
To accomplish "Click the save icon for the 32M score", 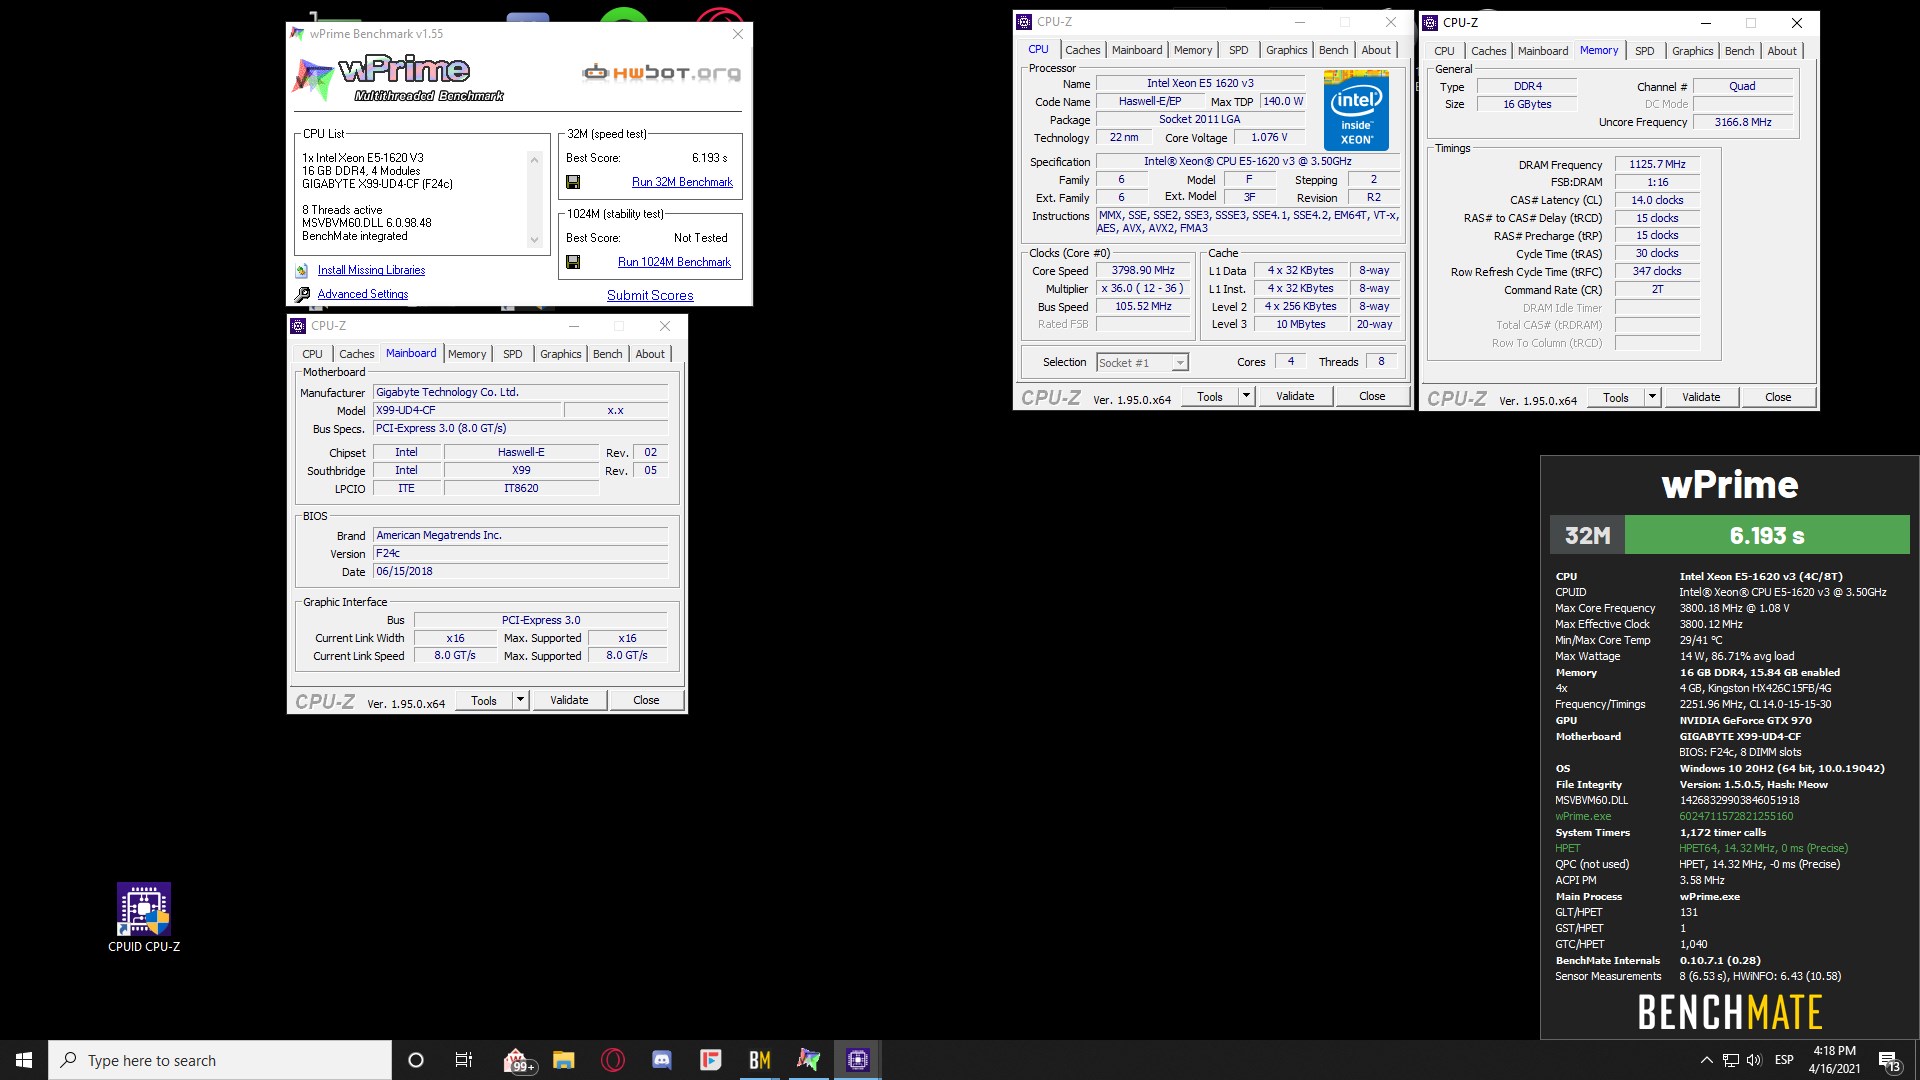I will click(x=573, y=182).
